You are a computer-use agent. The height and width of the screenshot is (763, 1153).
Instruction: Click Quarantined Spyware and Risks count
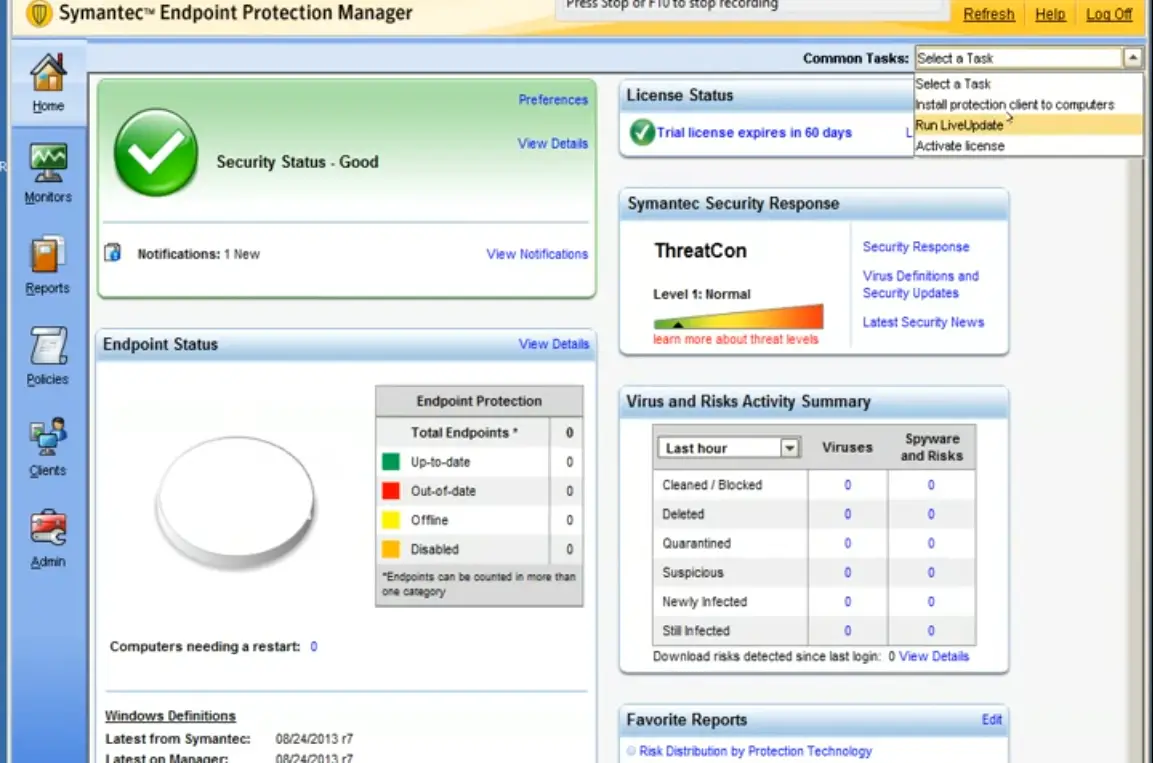(x=931, y=543)
